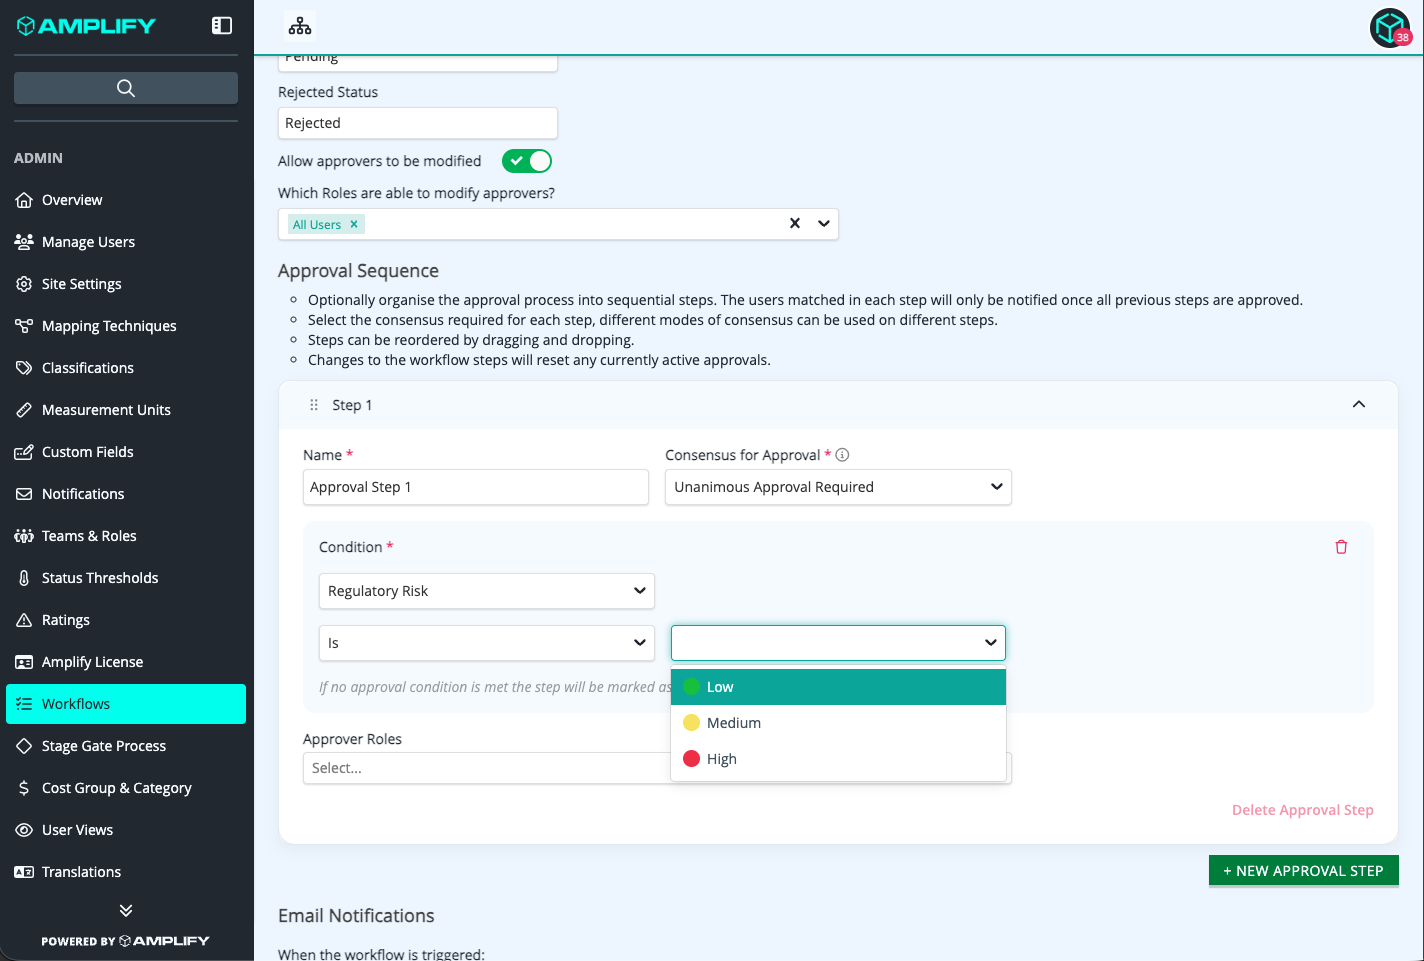Viewport: 1424px width, 961px height.
Task: Collapse the Step 1 section chevron
Action: (1358, 404)
